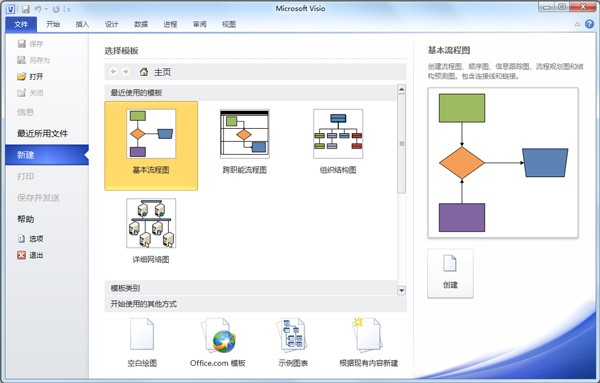Click 根据现有内容新建 icon
600x383 pixels.
pyautogui.click(x=367, y=335)
